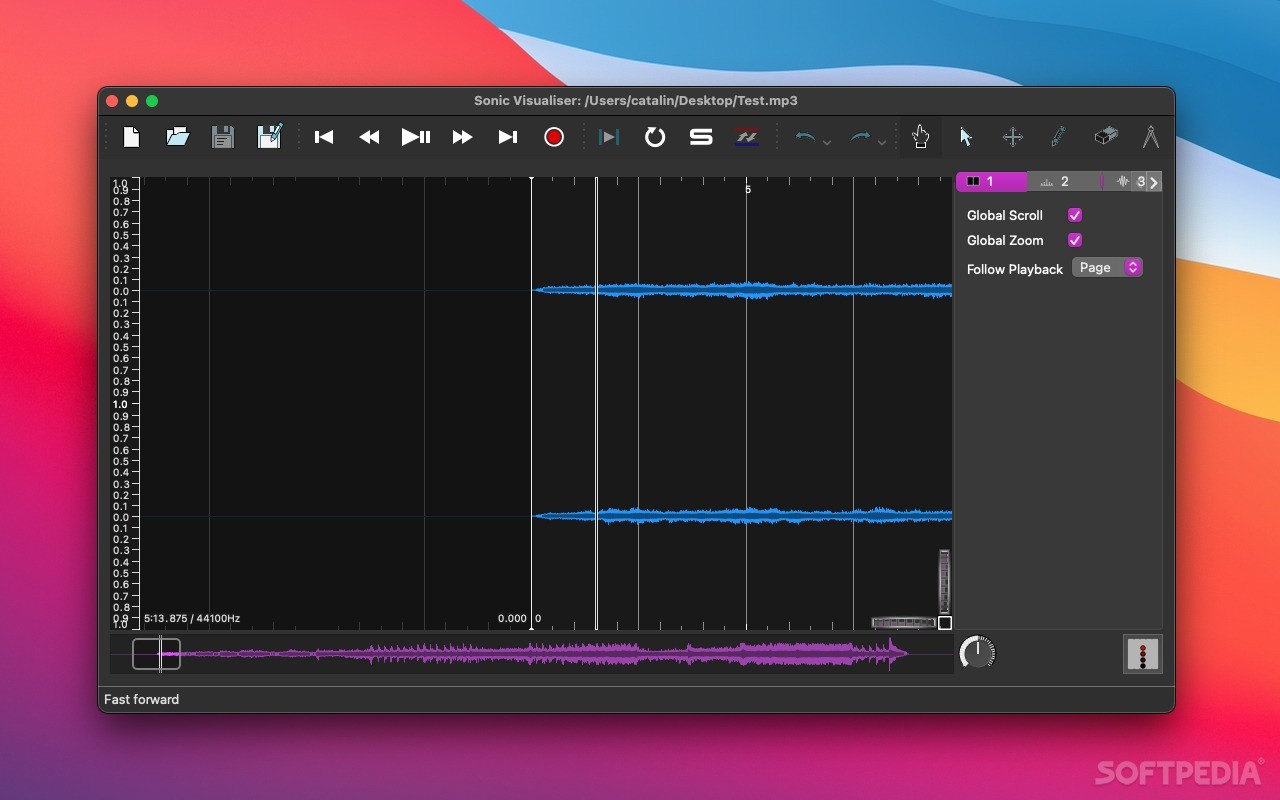Open the Follow Playback dropdown set to Page
This screenshot has width=1280, height=800.
tap(1107, 268)
